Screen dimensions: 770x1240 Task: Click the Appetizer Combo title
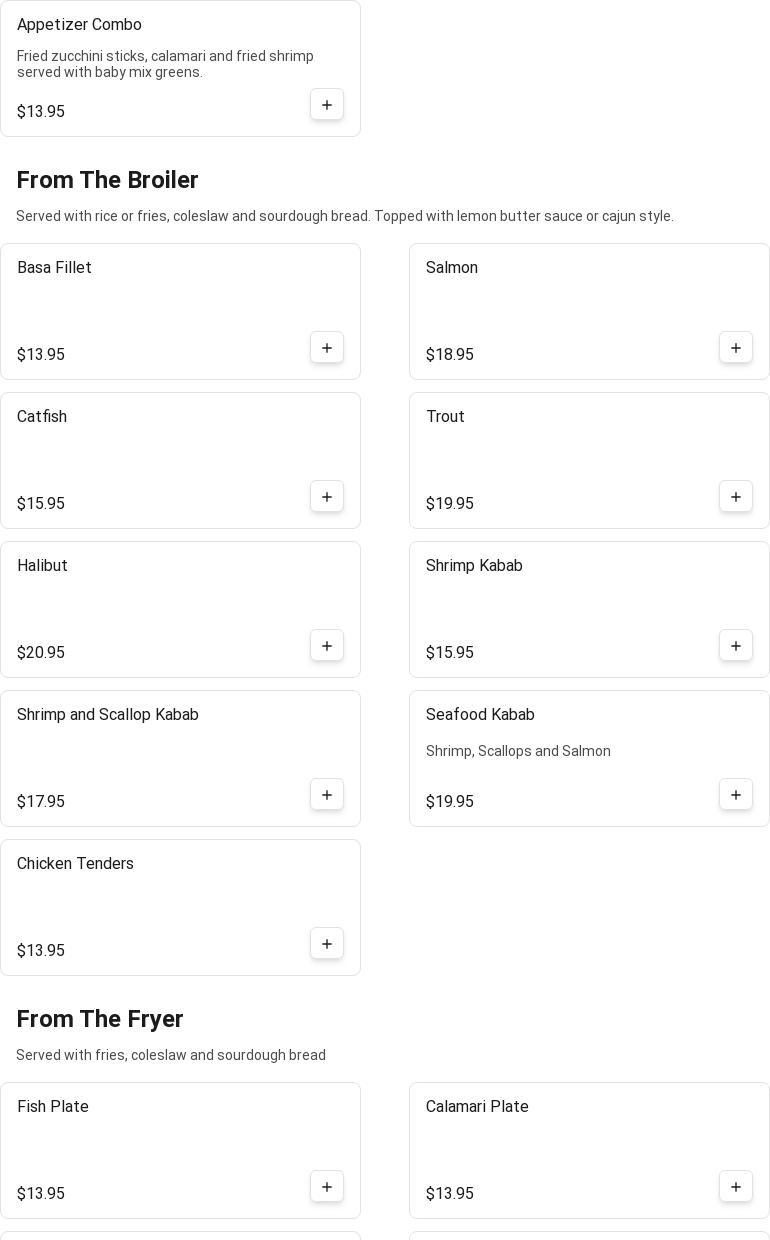tap(80, 25)
